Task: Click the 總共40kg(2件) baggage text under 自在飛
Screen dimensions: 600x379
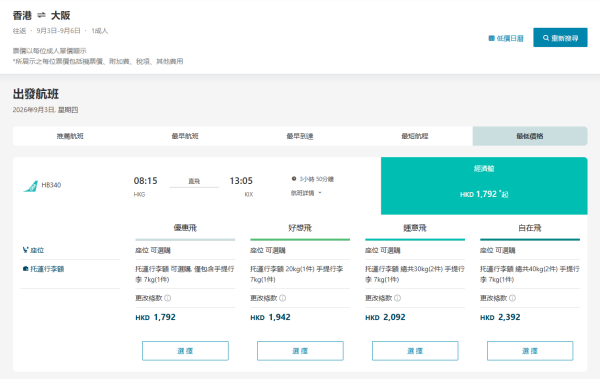Action: [536, 269]
